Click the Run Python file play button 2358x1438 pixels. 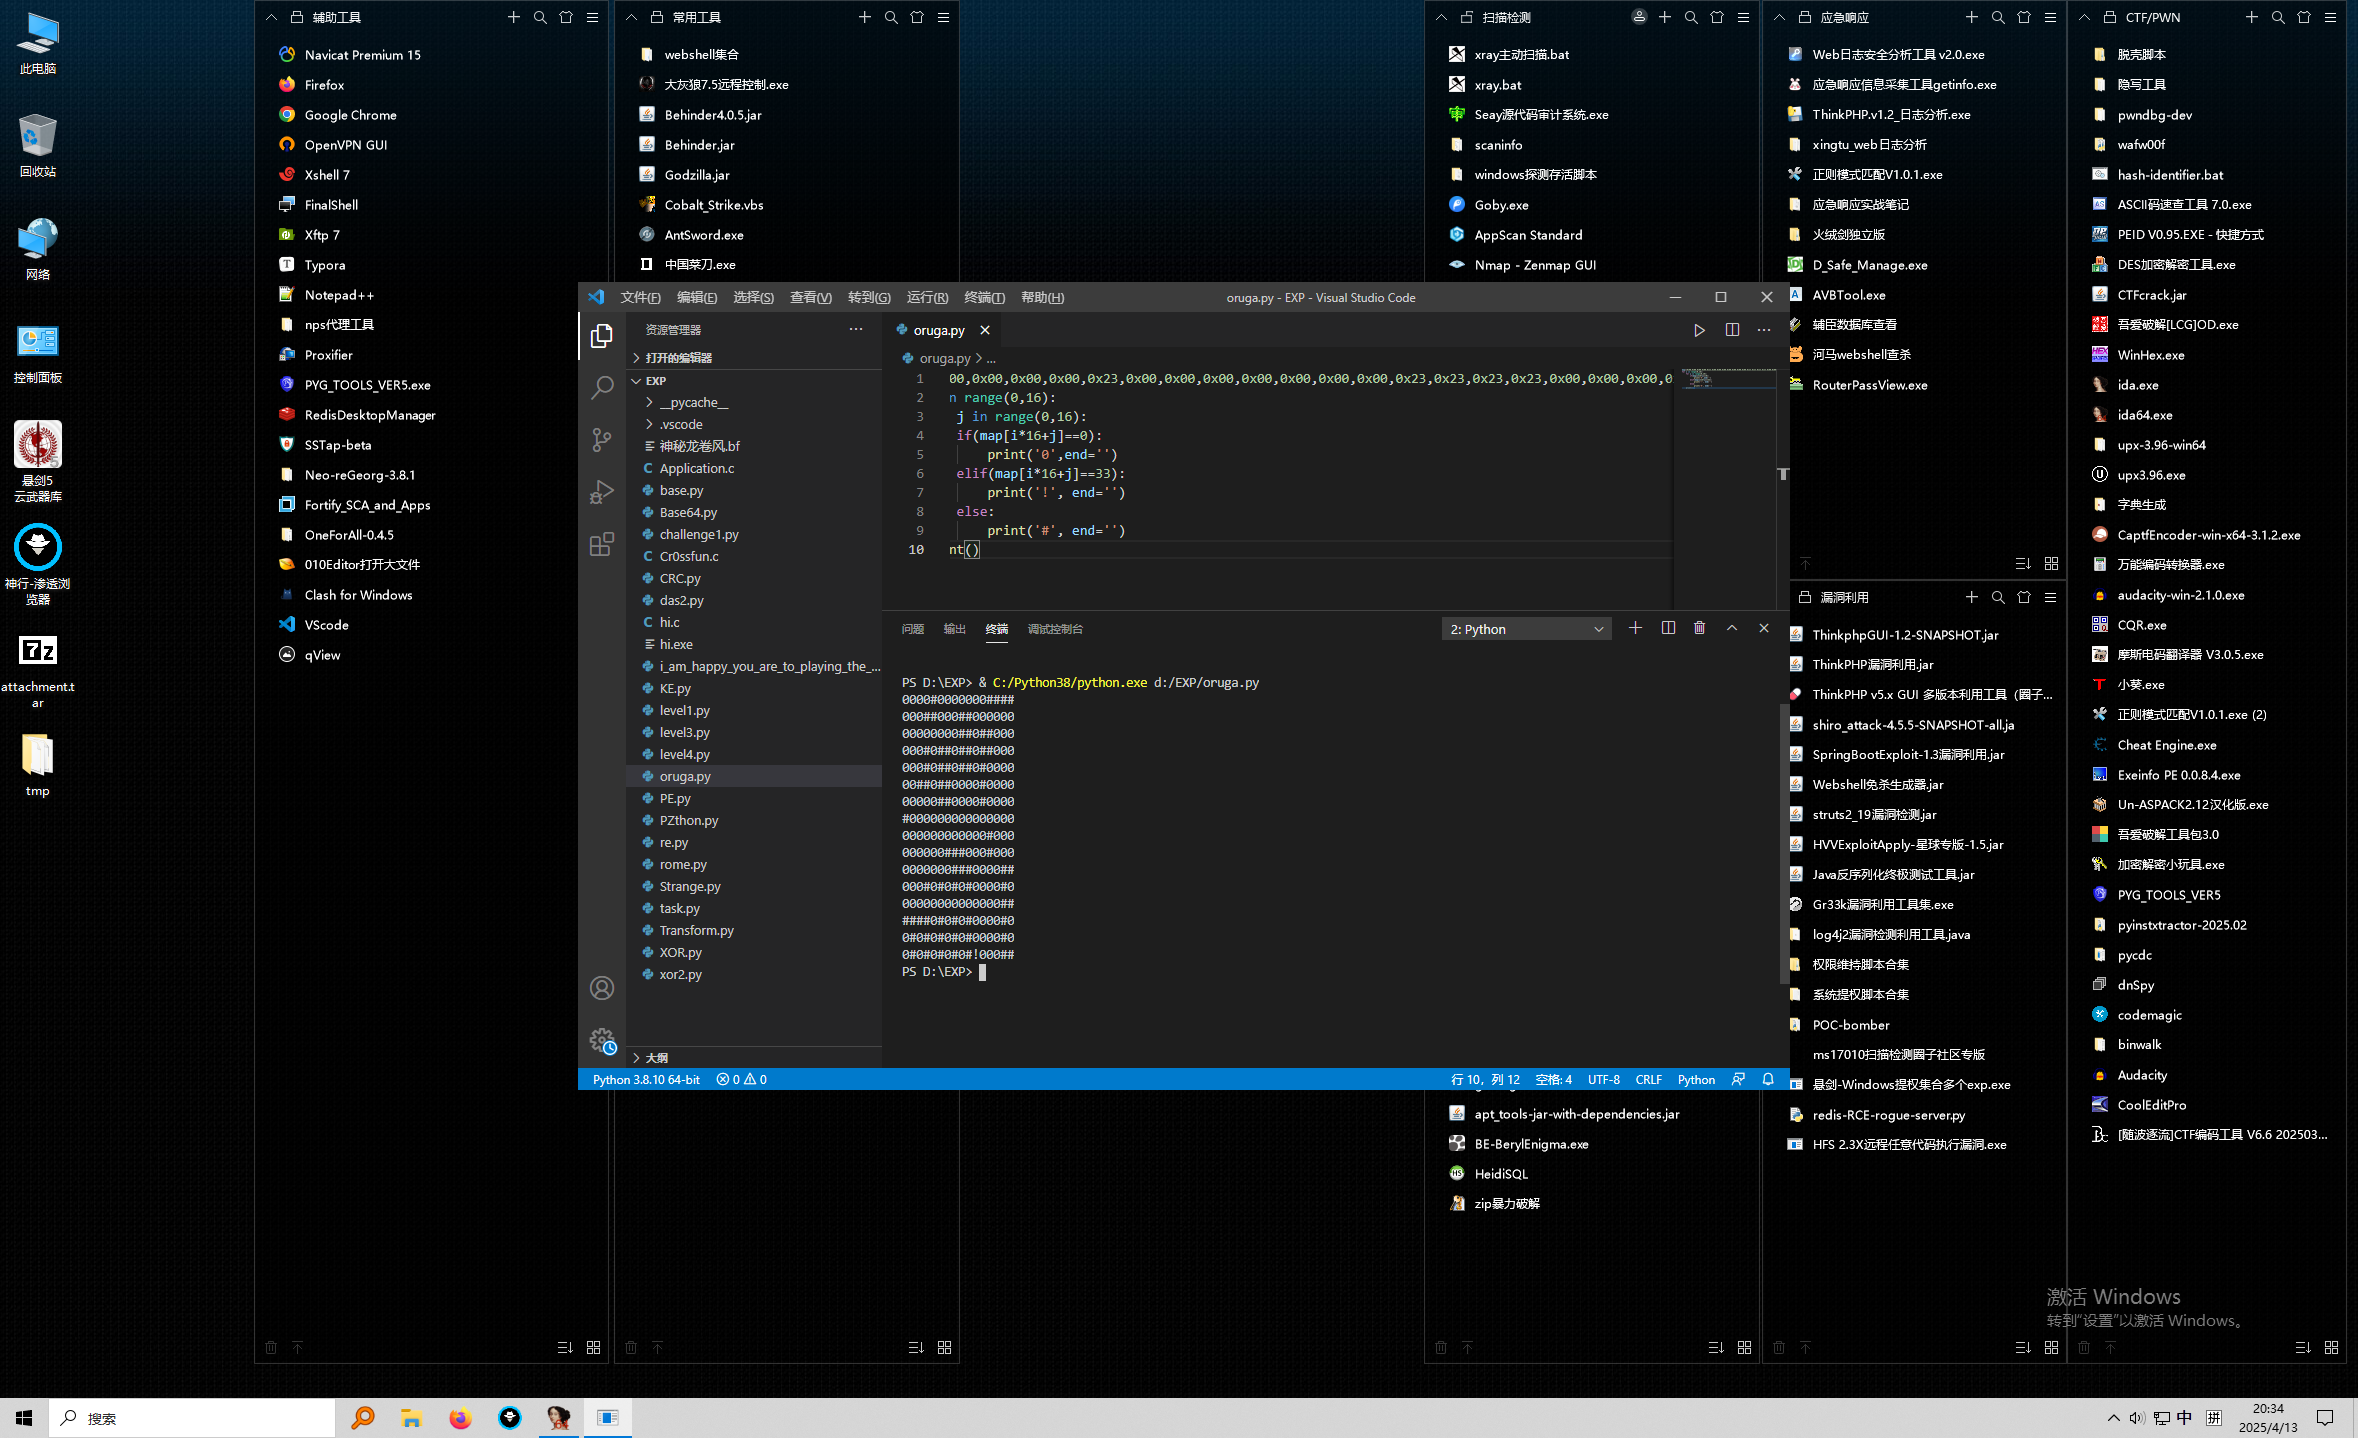(1699, 330)
